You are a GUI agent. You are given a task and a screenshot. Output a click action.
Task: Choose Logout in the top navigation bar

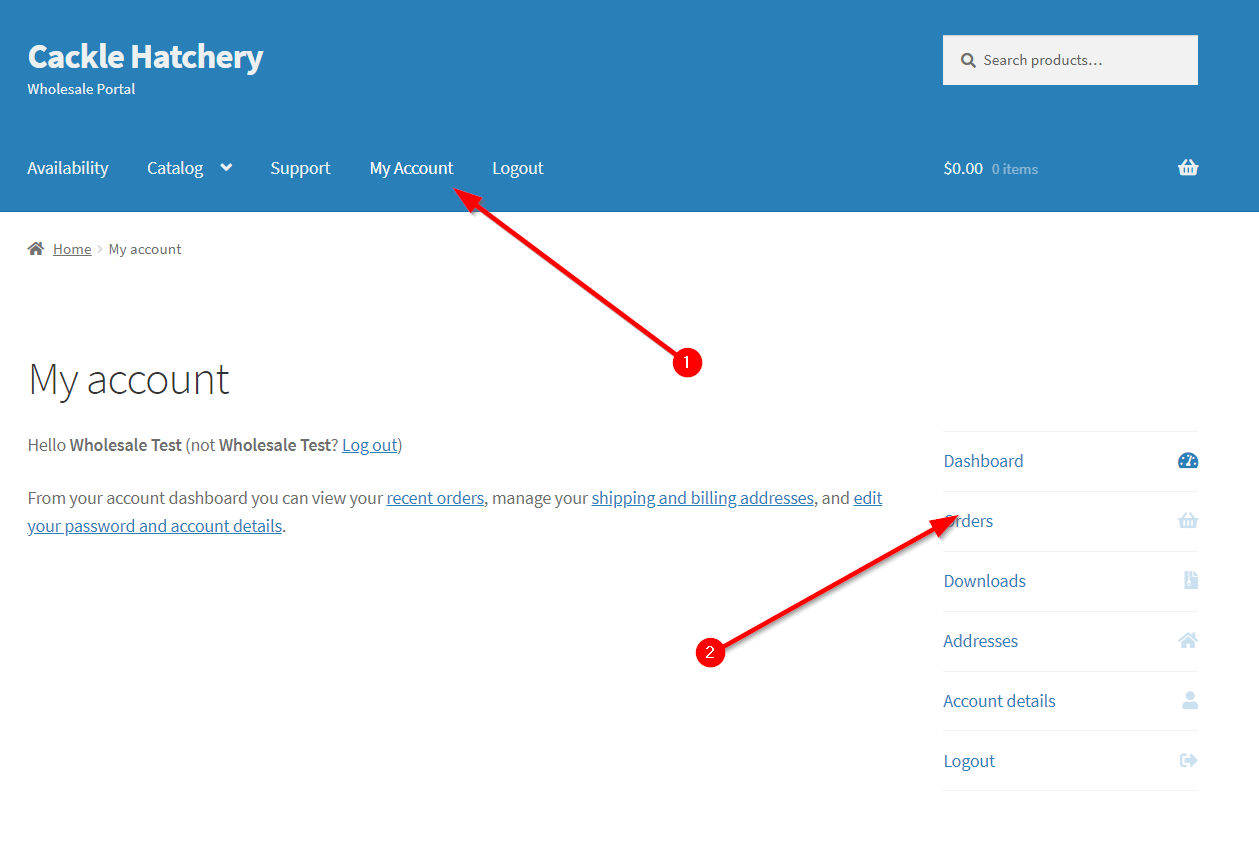pos(518,168)
